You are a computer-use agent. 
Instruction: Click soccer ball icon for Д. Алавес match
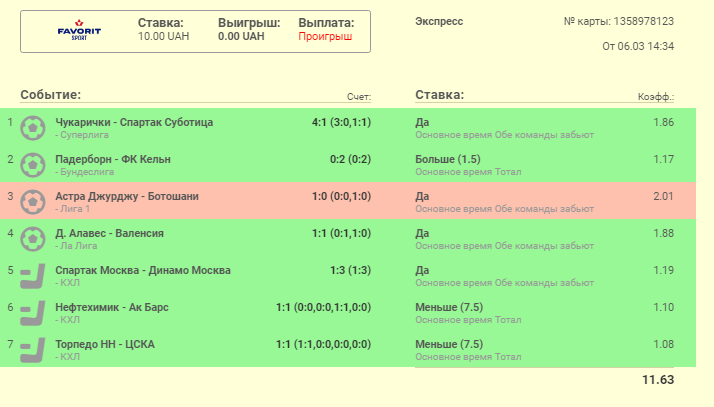33,239
